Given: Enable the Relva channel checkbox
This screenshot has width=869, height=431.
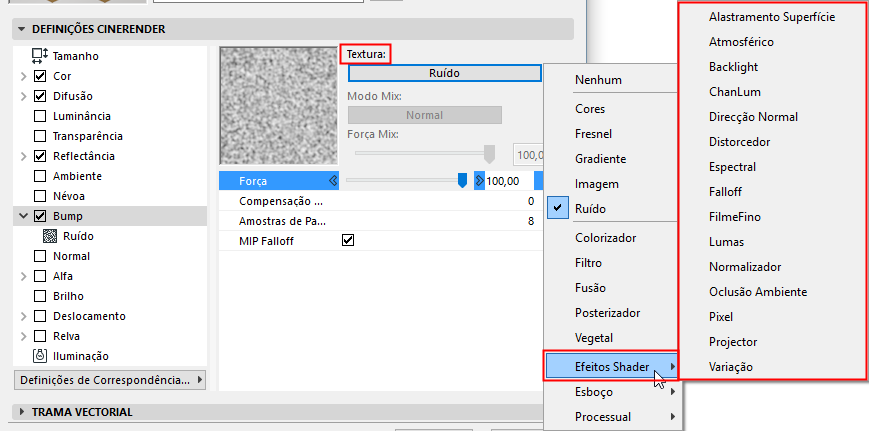Looking at the screenshot, I should [x=40, y=336].
